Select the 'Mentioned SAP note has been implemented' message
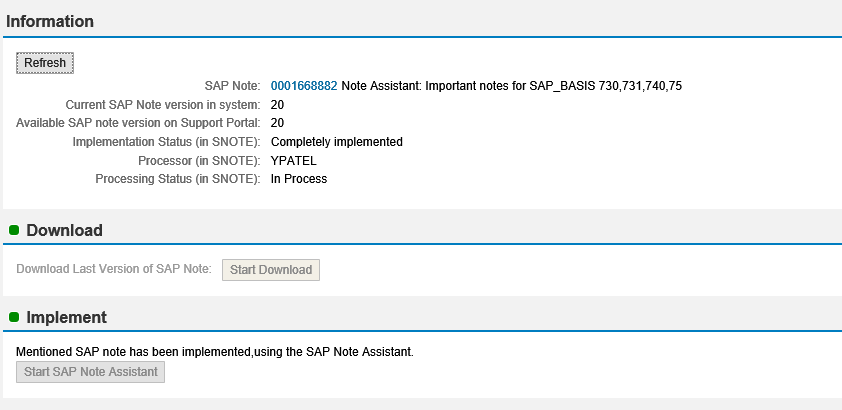The height and width of the screenshot is (410, 842). point(215,352)
